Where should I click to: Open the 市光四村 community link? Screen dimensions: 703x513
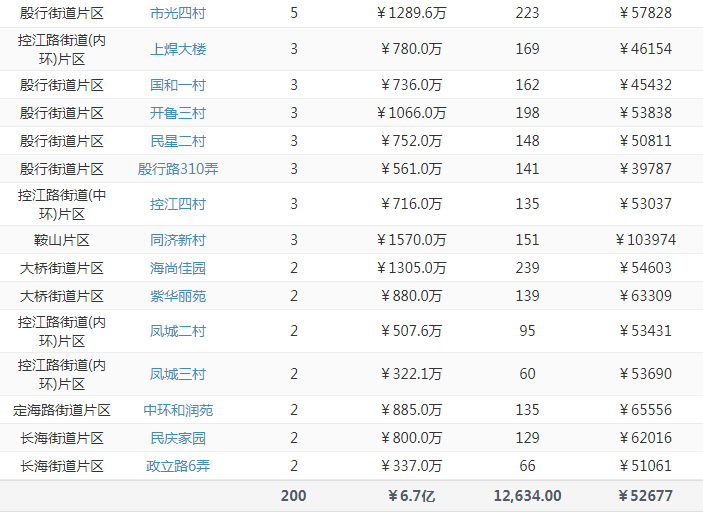tap(178, 13)
